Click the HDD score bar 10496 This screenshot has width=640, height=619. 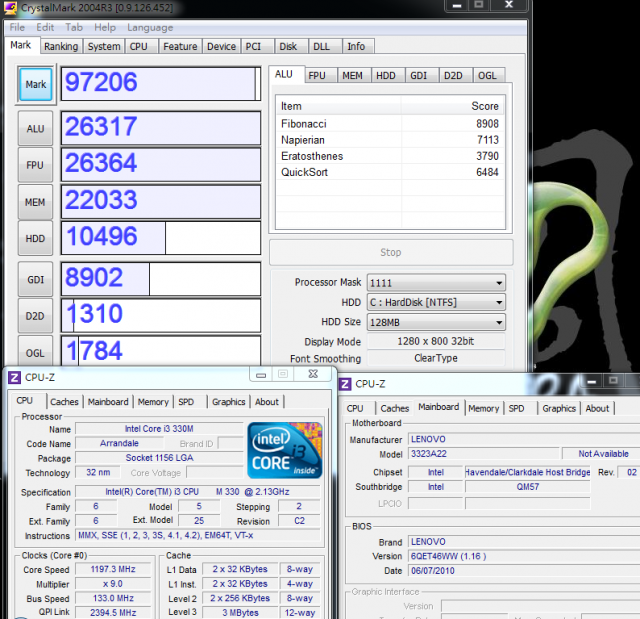(x=160, y=238)
